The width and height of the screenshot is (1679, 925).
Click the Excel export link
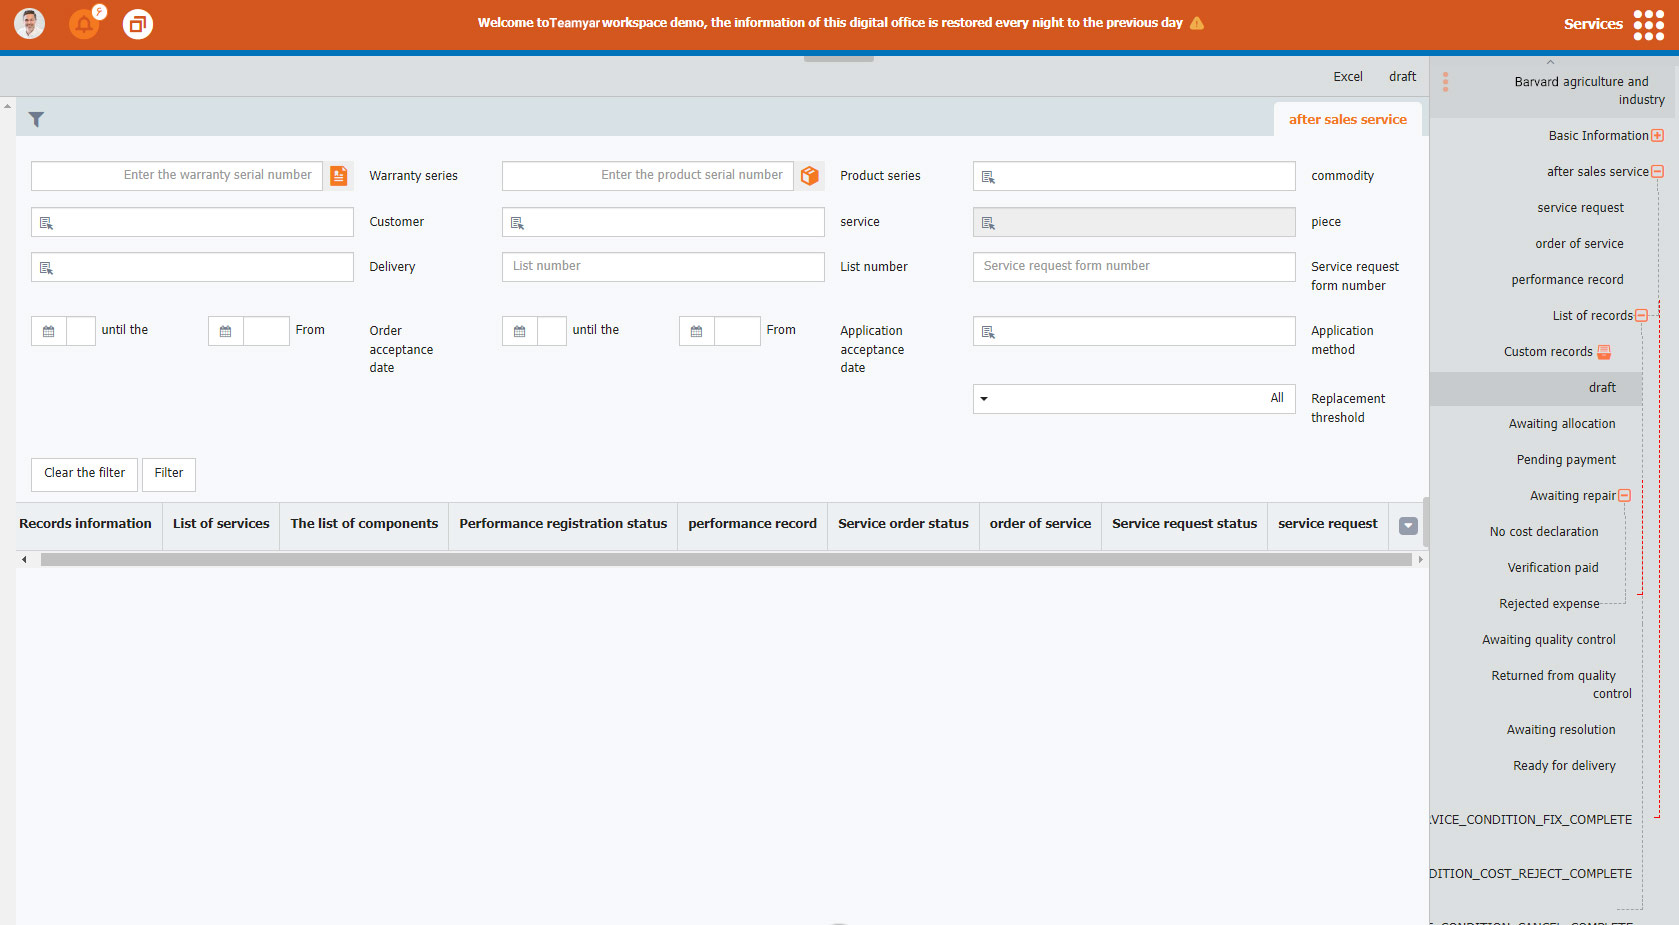click(x=1347, y=77)
